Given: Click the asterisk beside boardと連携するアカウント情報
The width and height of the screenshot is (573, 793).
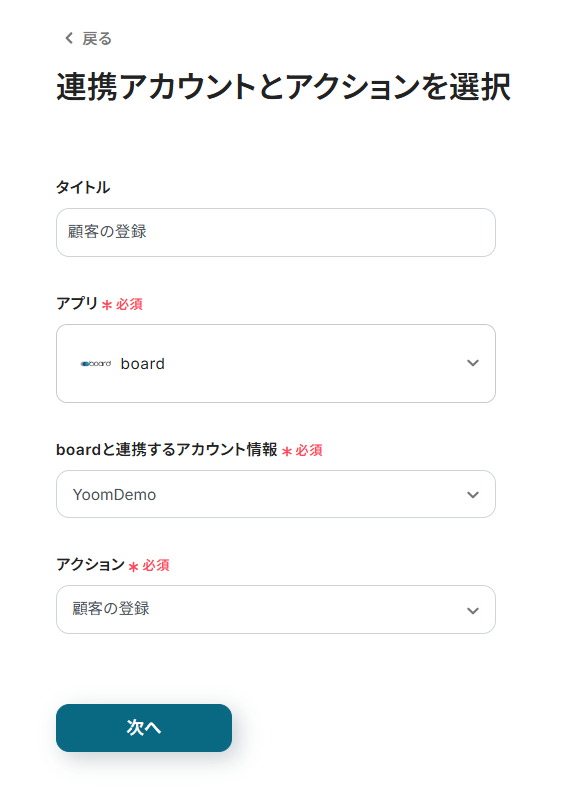Looking at the screenshot, I should tap(287, 451).
